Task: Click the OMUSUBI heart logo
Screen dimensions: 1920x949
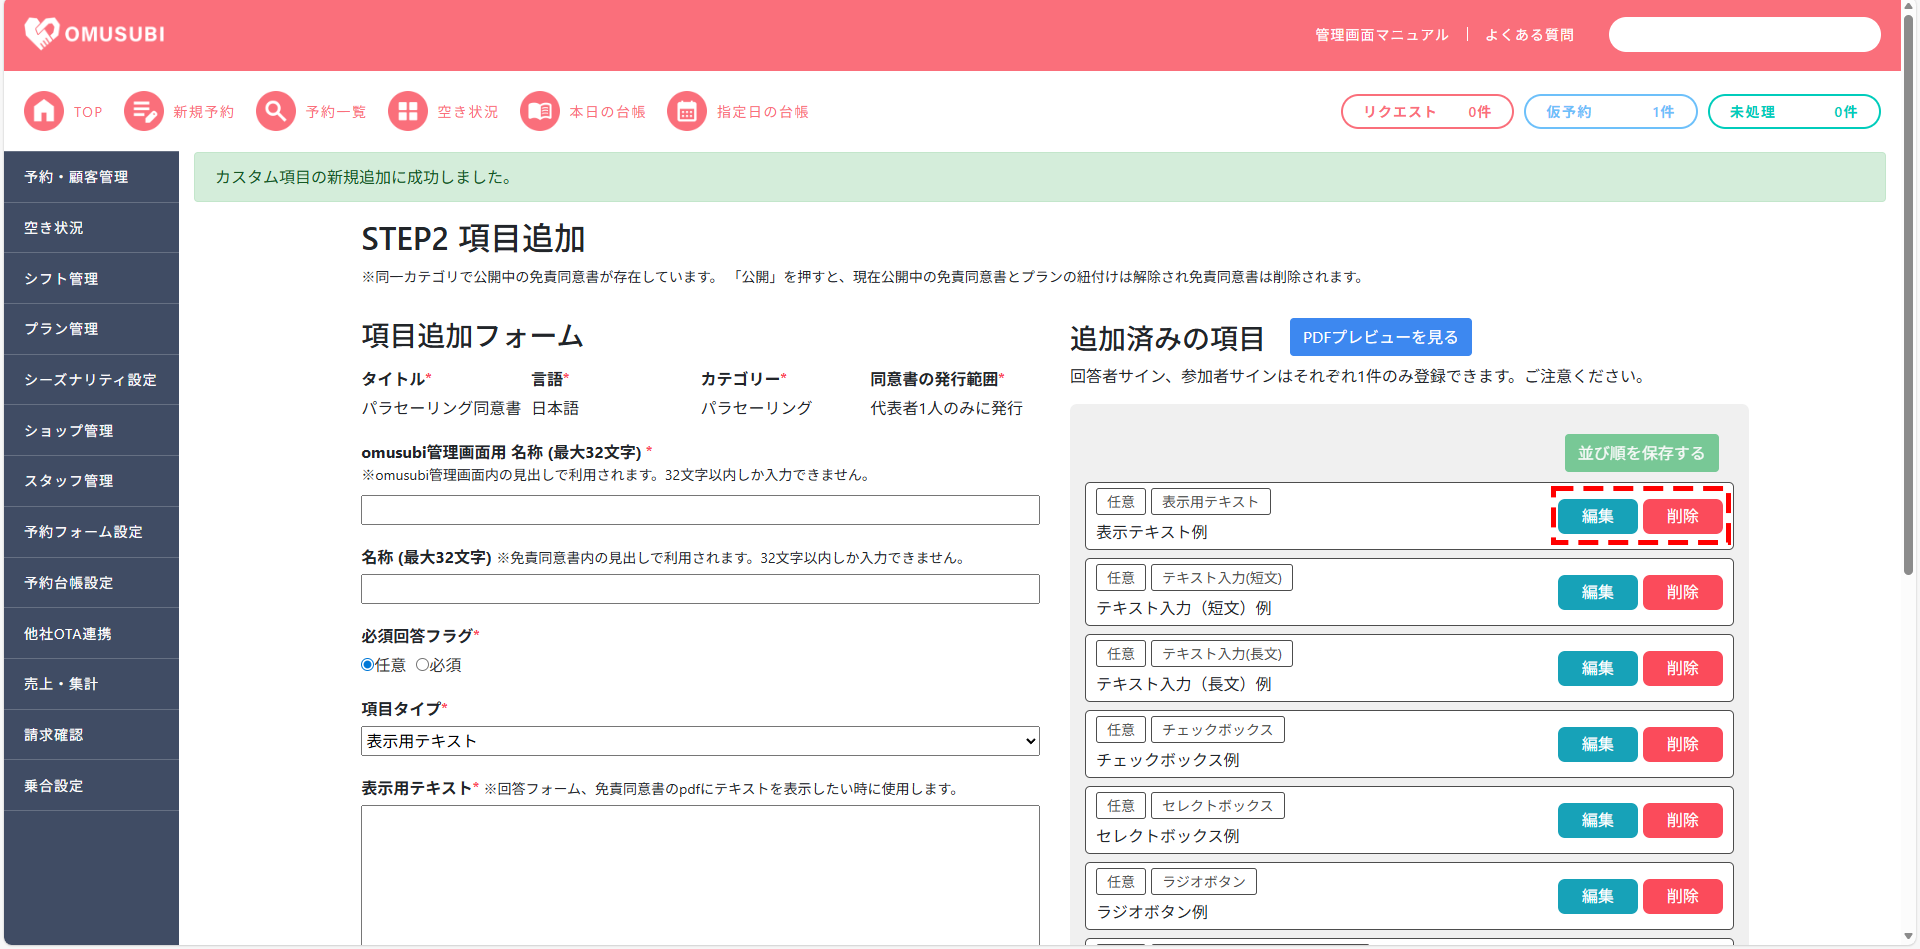Action: coord(42,34)
